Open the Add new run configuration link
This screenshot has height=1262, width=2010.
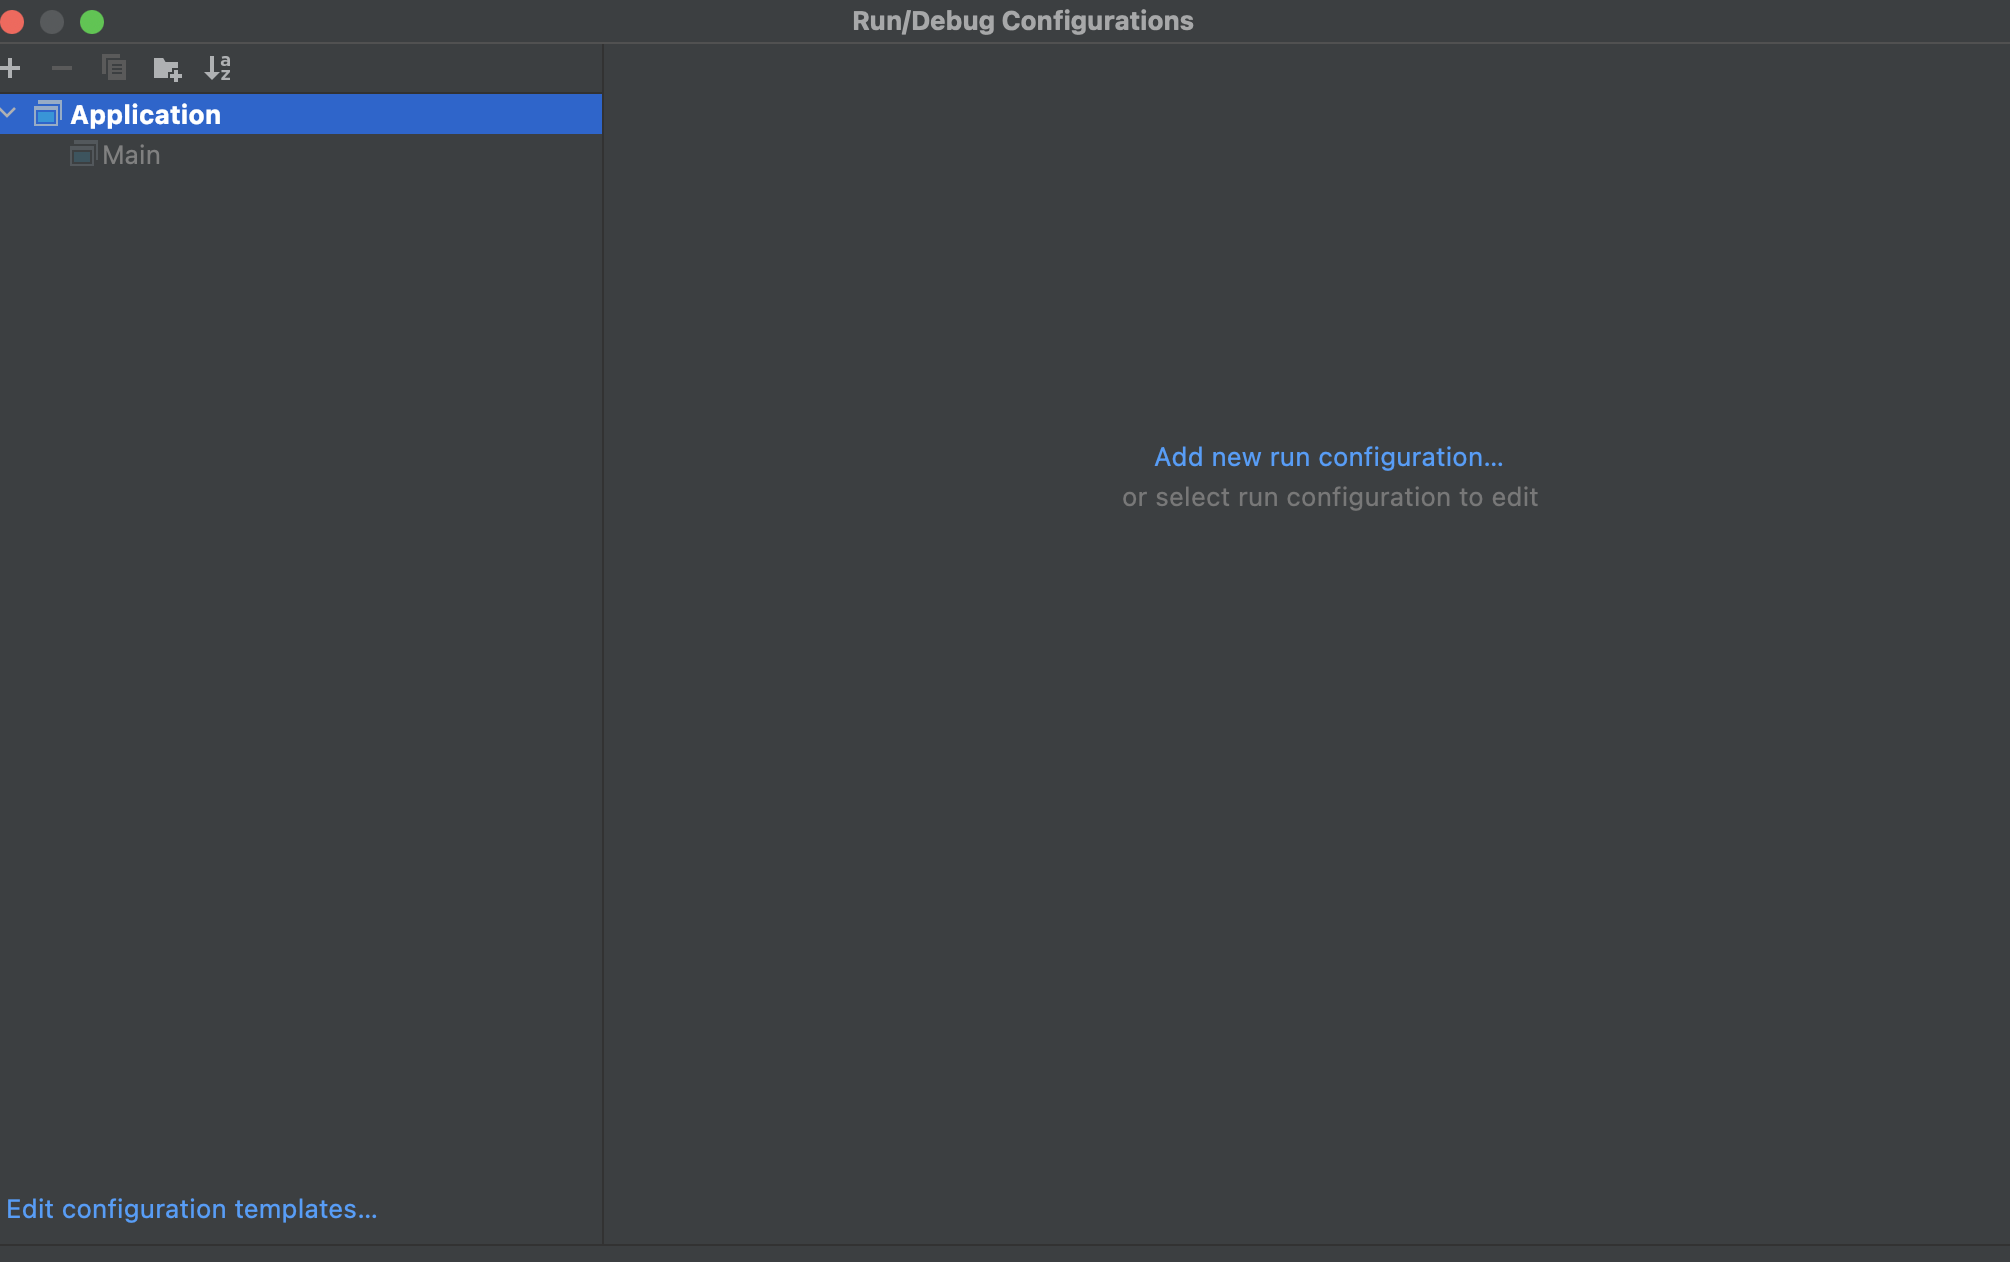click(1328, 457)
